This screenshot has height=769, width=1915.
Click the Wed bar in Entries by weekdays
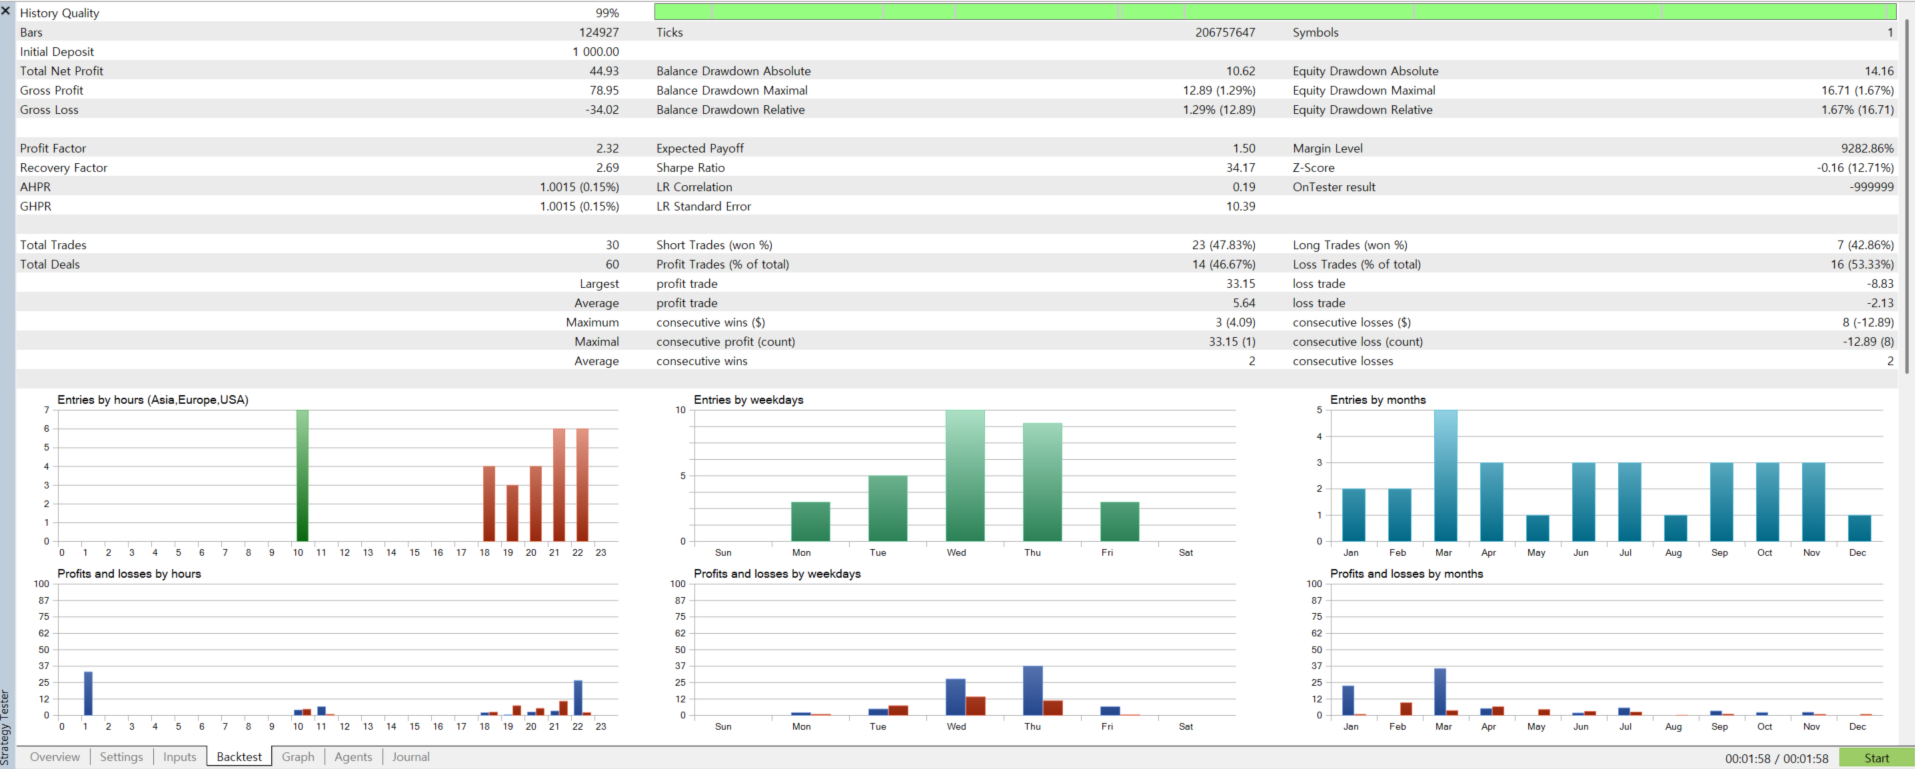click(965, 476)
